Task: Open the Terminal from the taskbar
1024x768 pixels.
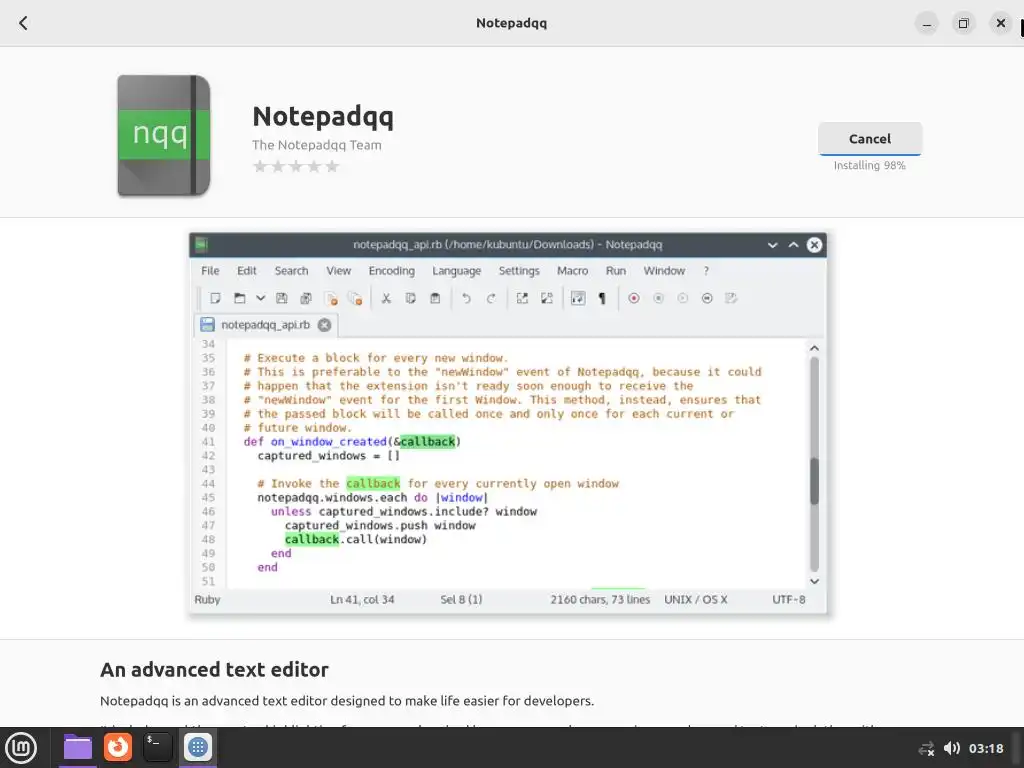Action: pyautogui.click(x=157, y=747)
